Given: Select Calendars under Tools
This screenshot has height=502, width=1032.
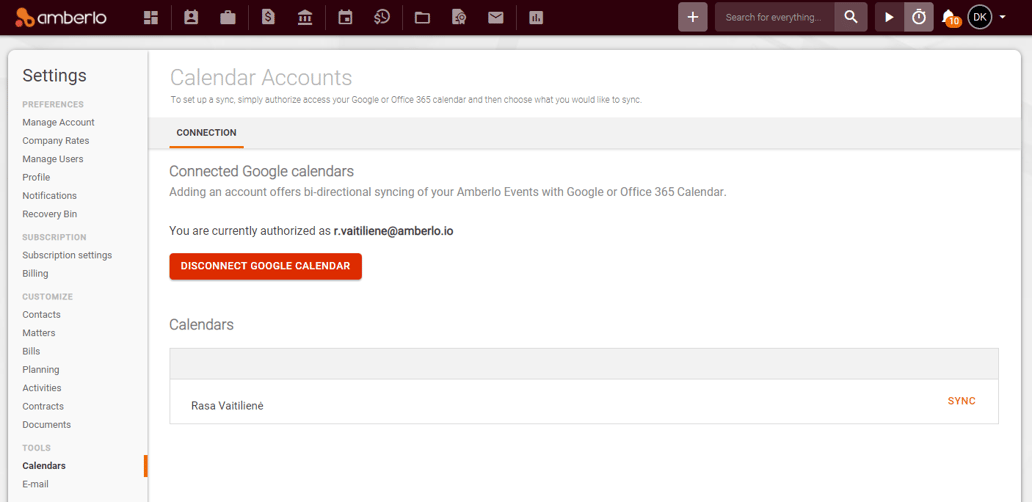Looking at the screenshot, I should (x=44, y=466).
